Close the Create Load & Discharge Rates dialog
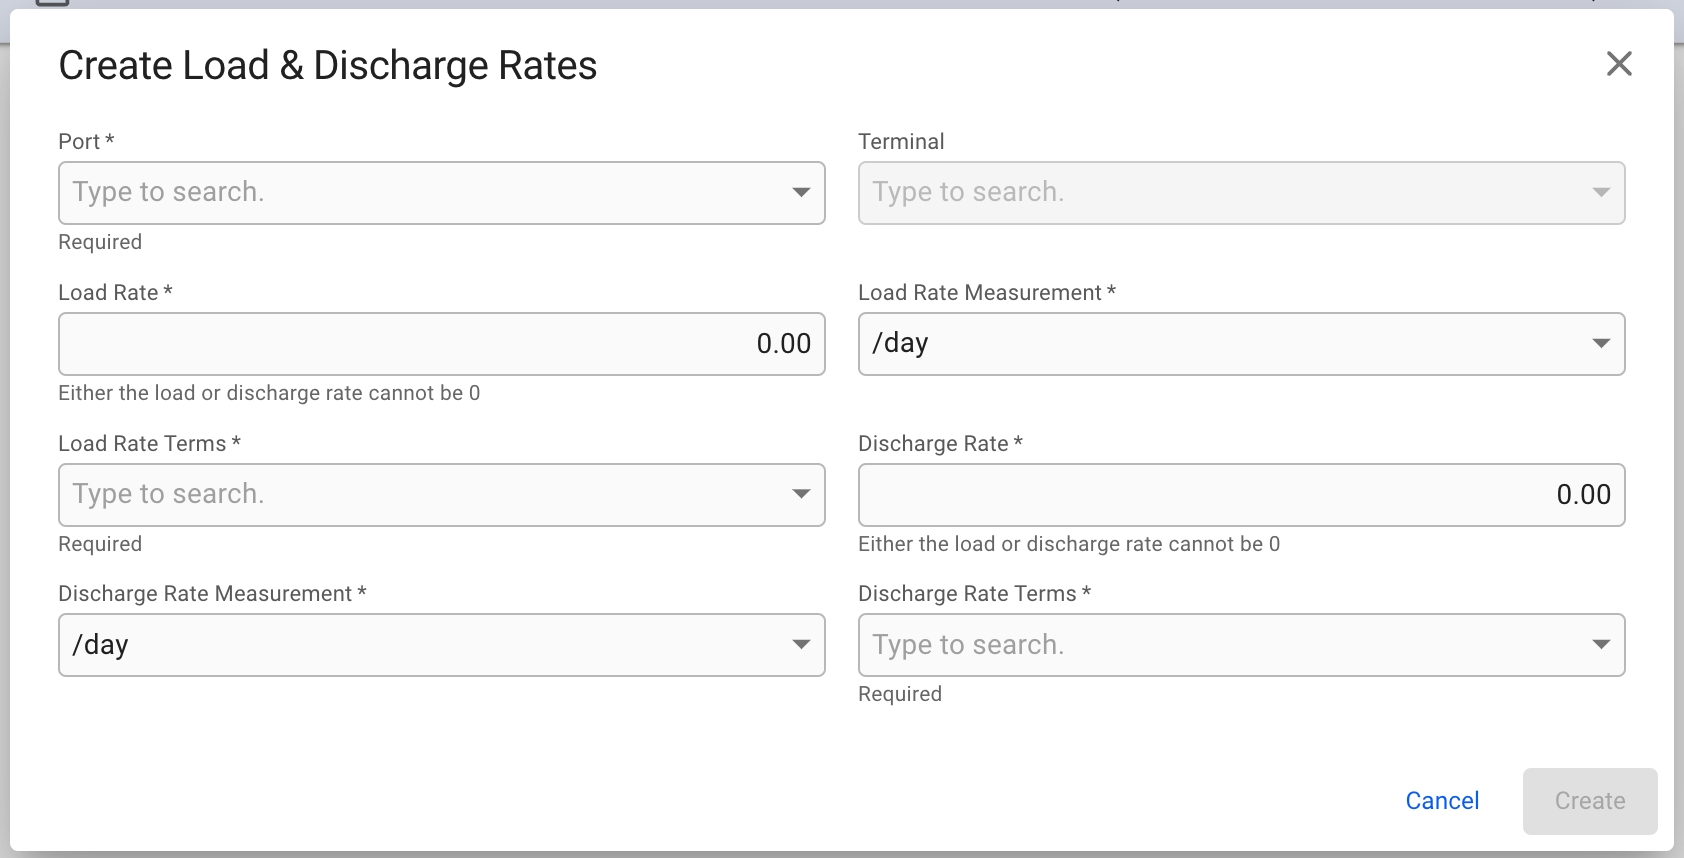Screen dimensions: 1684x858 1618,64
